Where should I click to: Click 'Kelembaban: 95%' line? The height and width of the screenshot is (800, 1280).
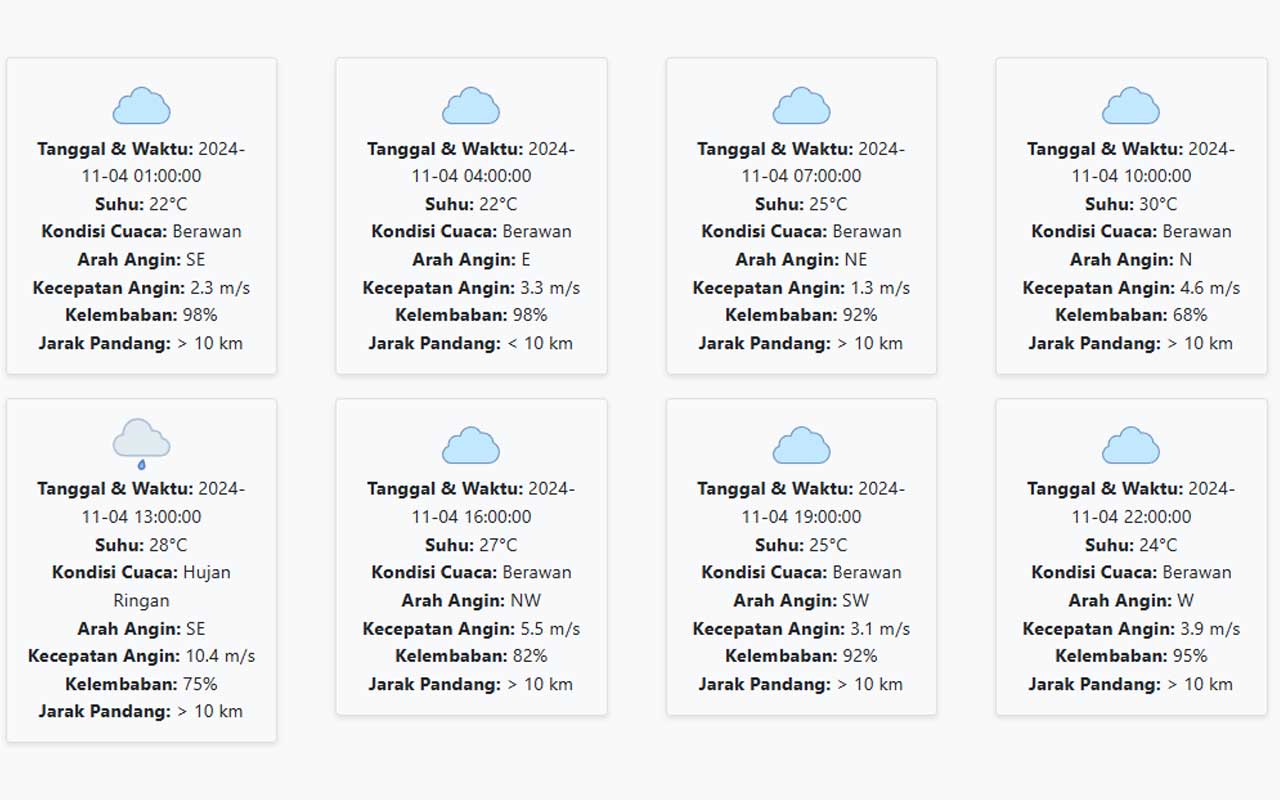[1131, 657]
